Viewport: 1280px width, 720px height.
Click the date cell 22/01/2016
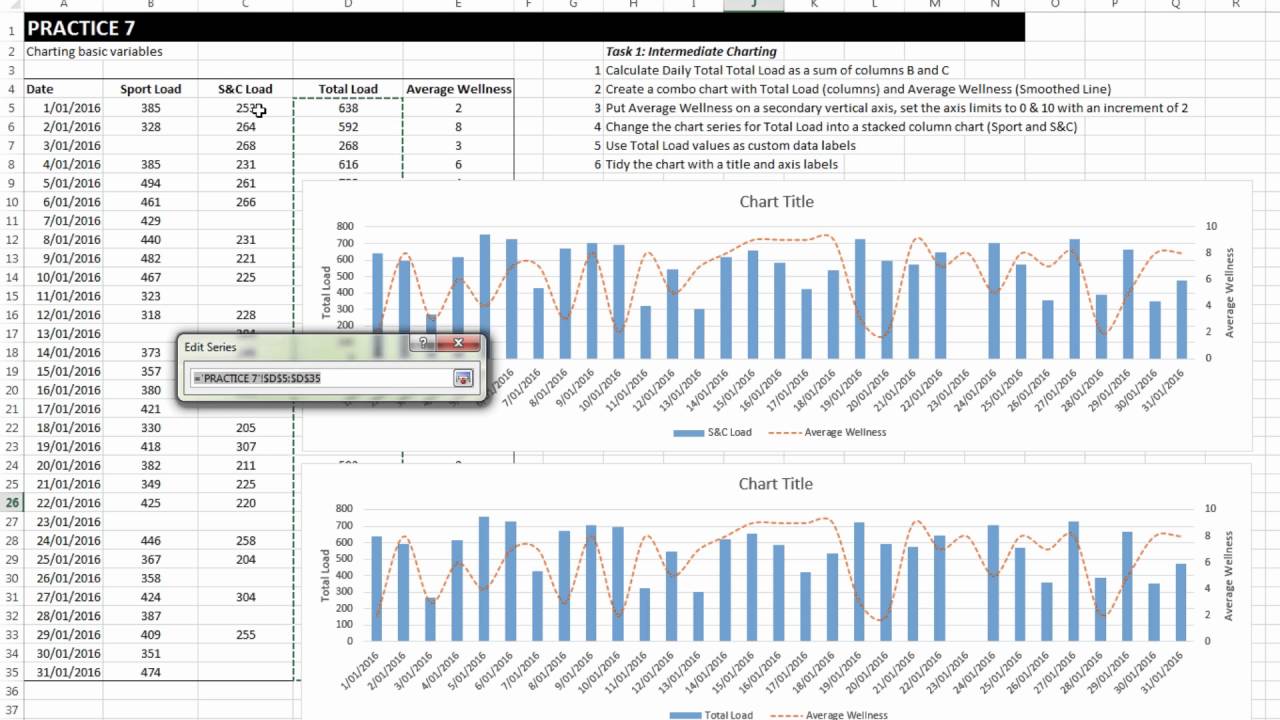click(x=62, y=503)
